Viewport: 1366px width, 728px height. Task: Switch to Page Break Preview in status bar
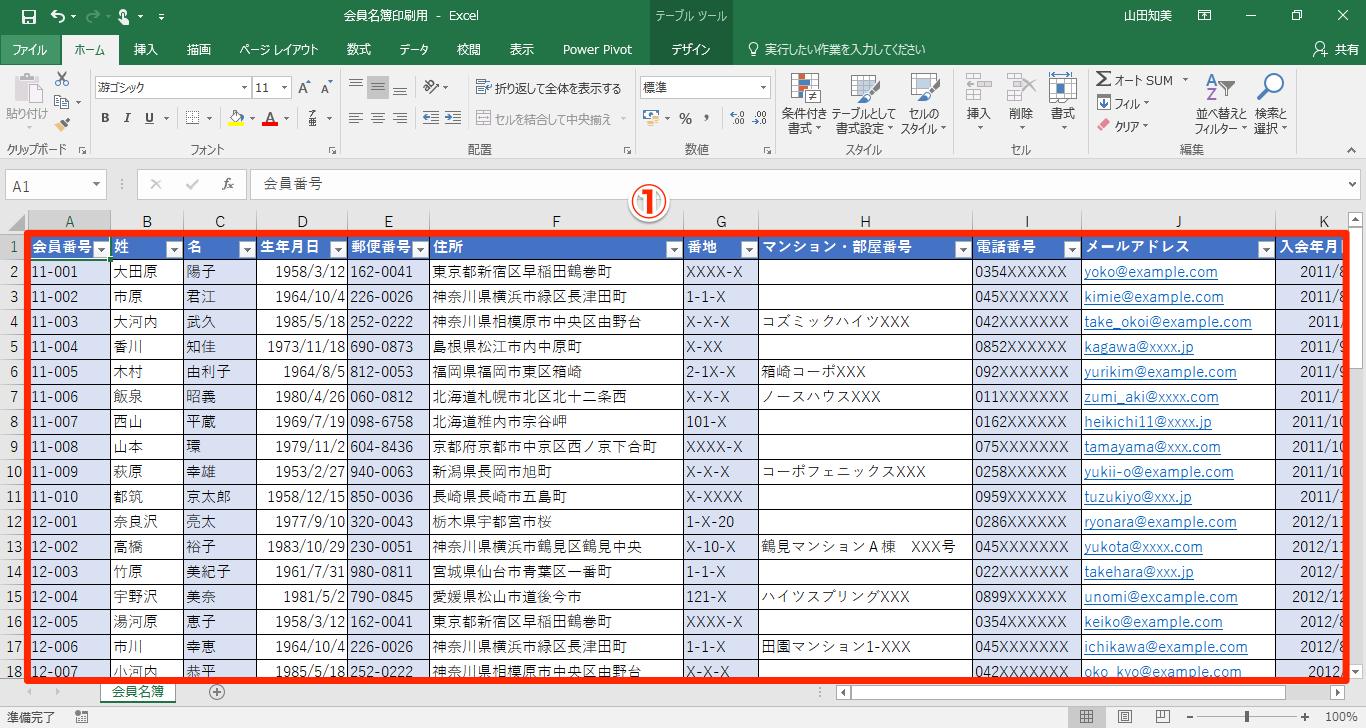click(x=1162, y=716)
